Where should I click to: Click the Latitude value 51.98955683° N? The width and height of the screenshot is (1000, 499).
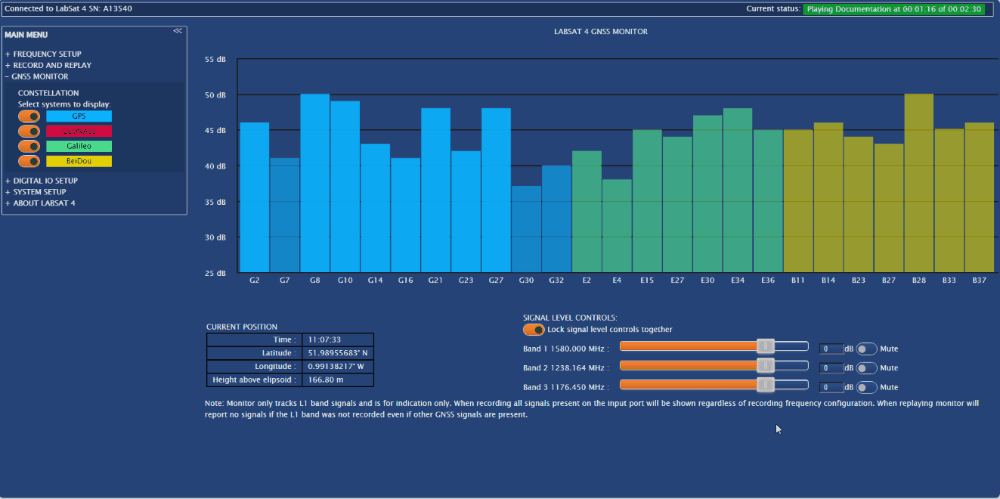click(x=337, y=353)
